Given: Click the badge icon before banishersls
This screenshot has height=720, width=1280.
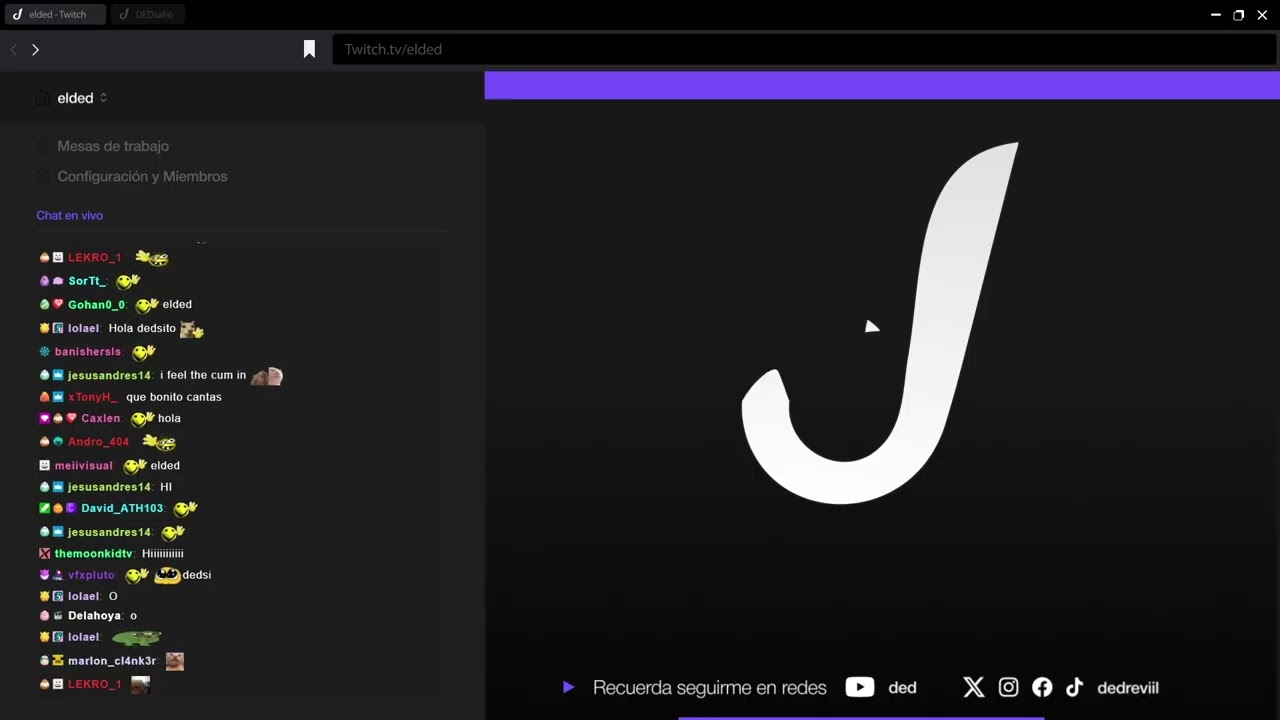Looking at the screenshot, I should coord(44,352).
